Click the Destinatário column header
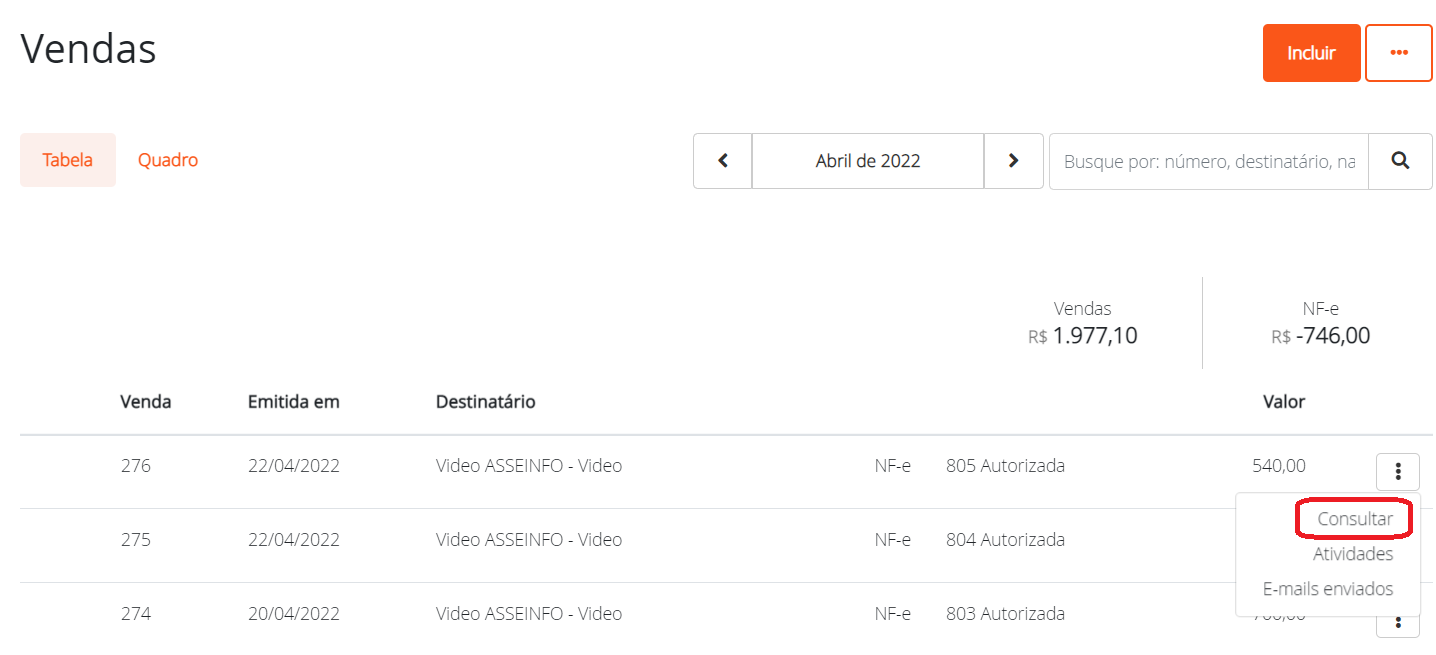 [x=485, y=402]
